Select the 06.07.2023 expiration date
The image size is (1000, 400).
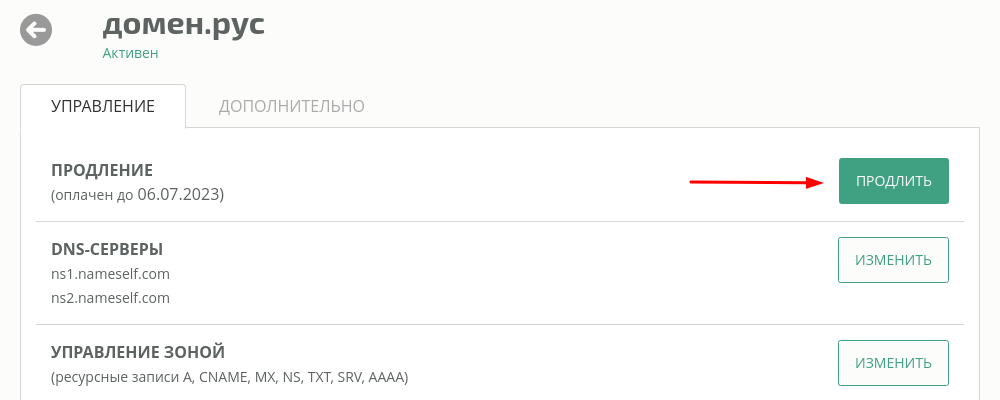tap(179, 195)
